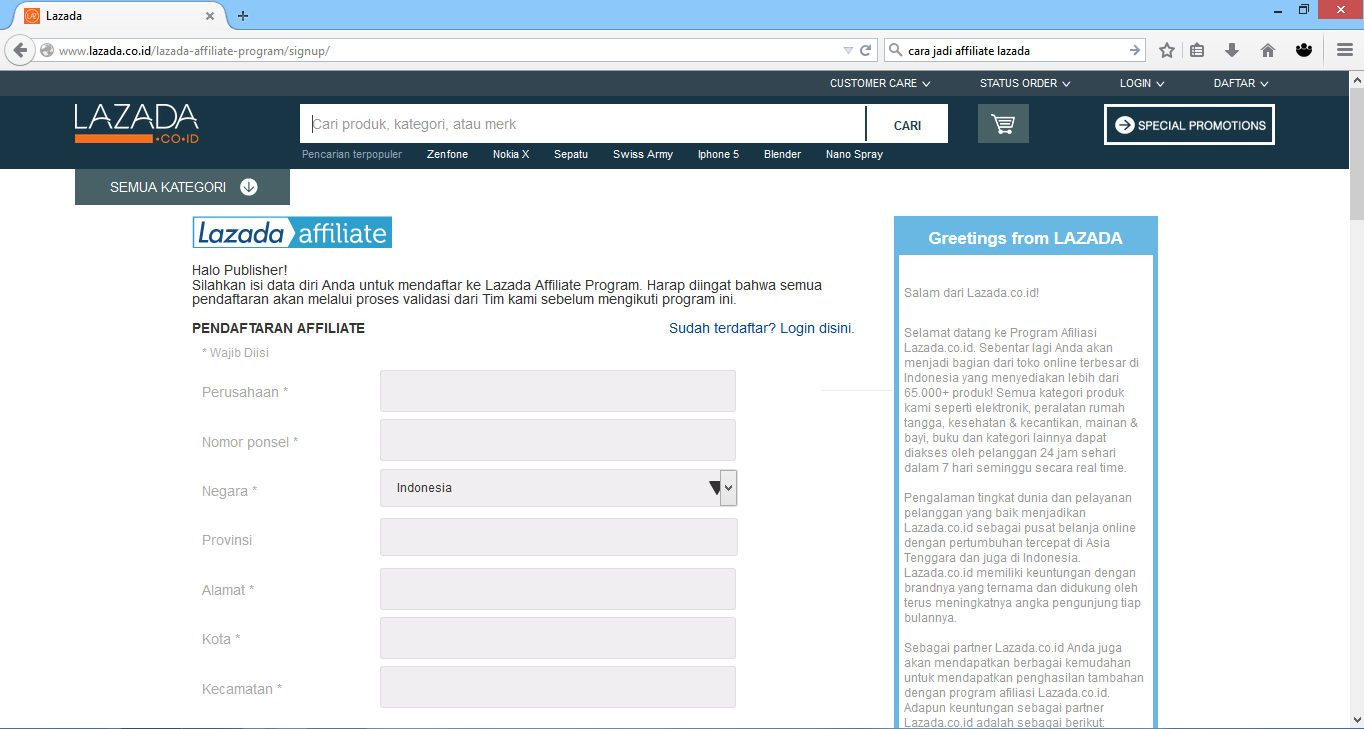Open the search engine magnifier dropdown
The height and width of the screenshot is (729, 1364).
[896, 50]
